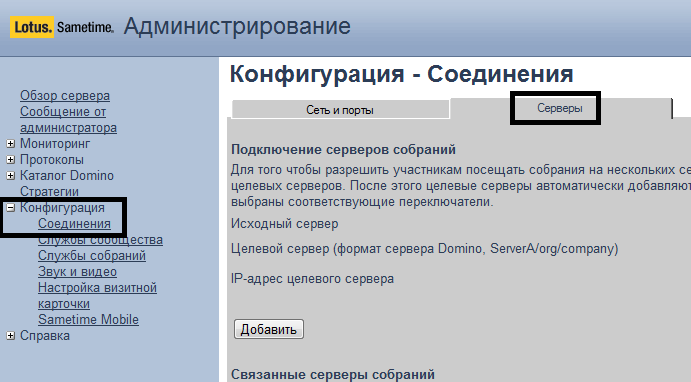Expand the Справка tree node
The image size is (691, 382).
coord(11,336)
